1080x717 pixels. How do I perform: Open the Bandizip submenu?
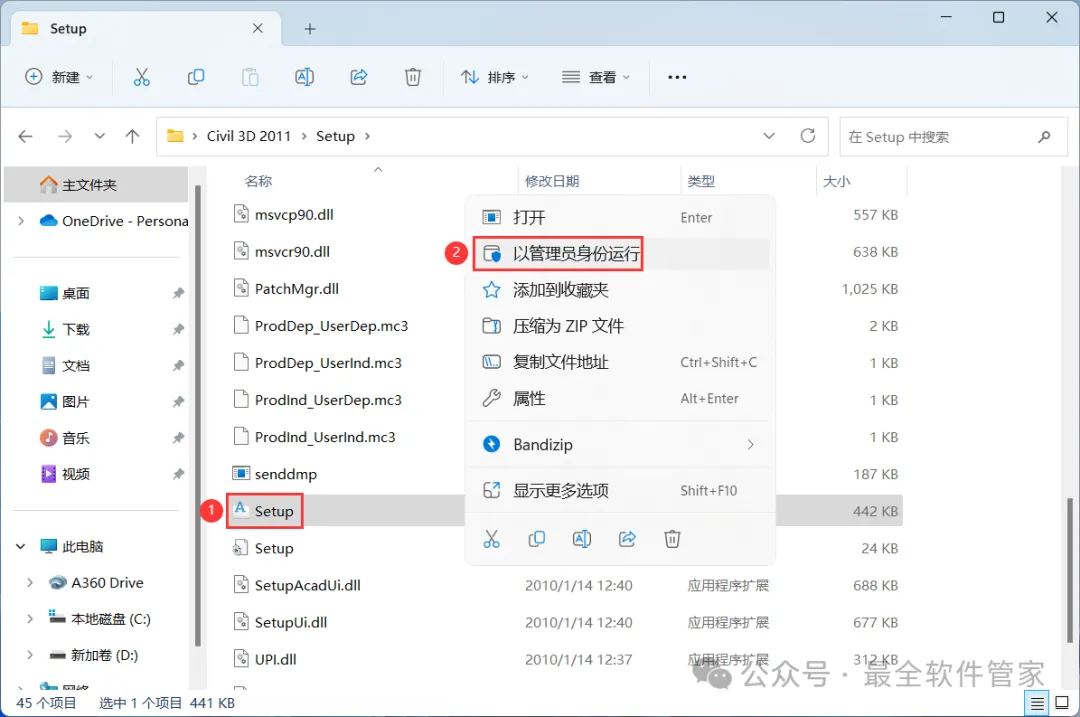[620, 444]
